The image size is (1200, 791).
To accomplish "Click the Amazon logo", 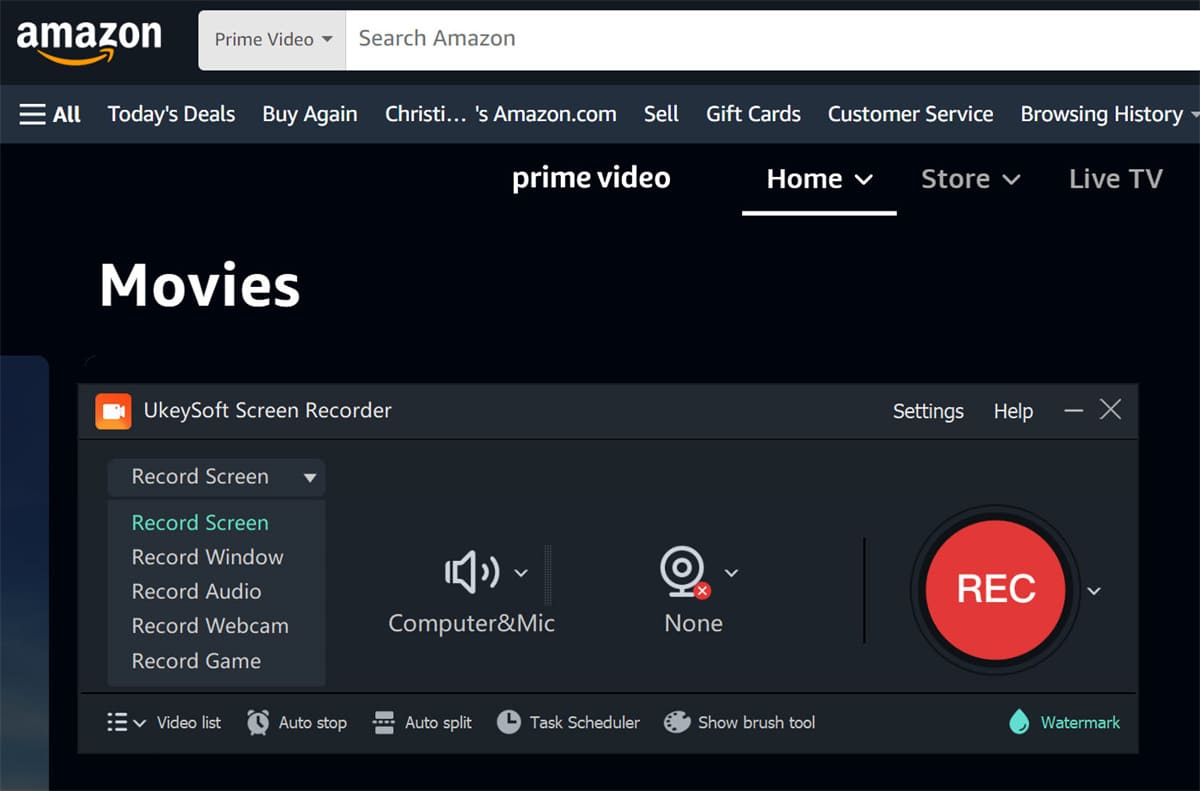I will point(89,41).
